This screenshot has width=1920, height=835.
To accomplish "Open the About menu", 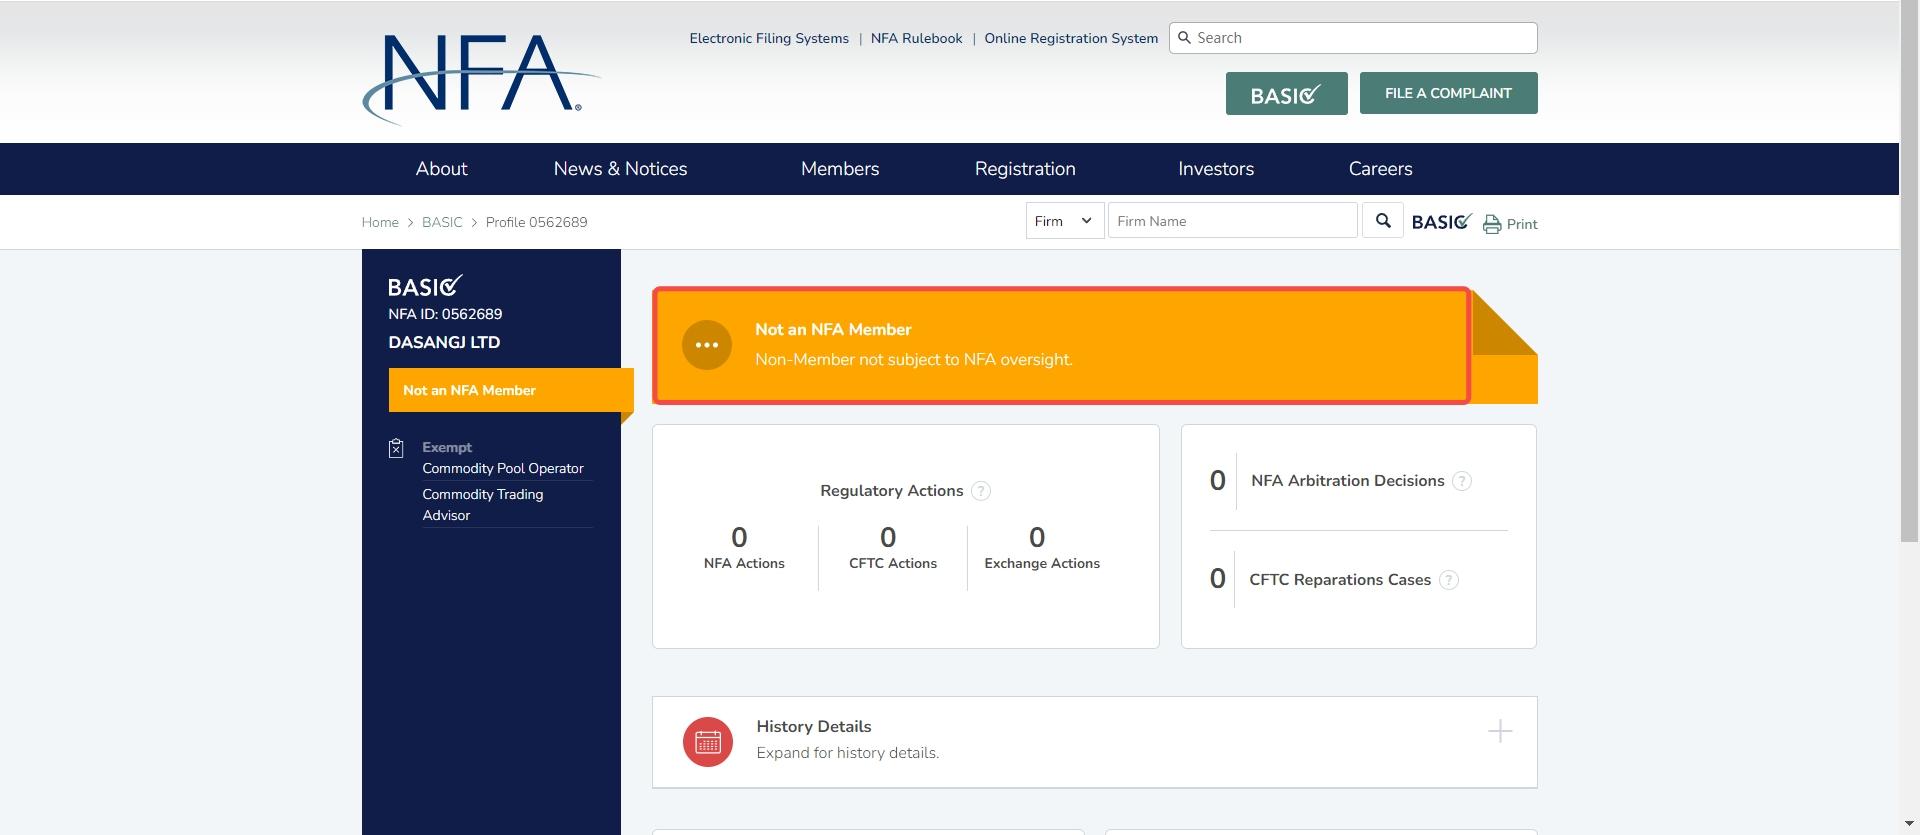I will pos(441,169).
